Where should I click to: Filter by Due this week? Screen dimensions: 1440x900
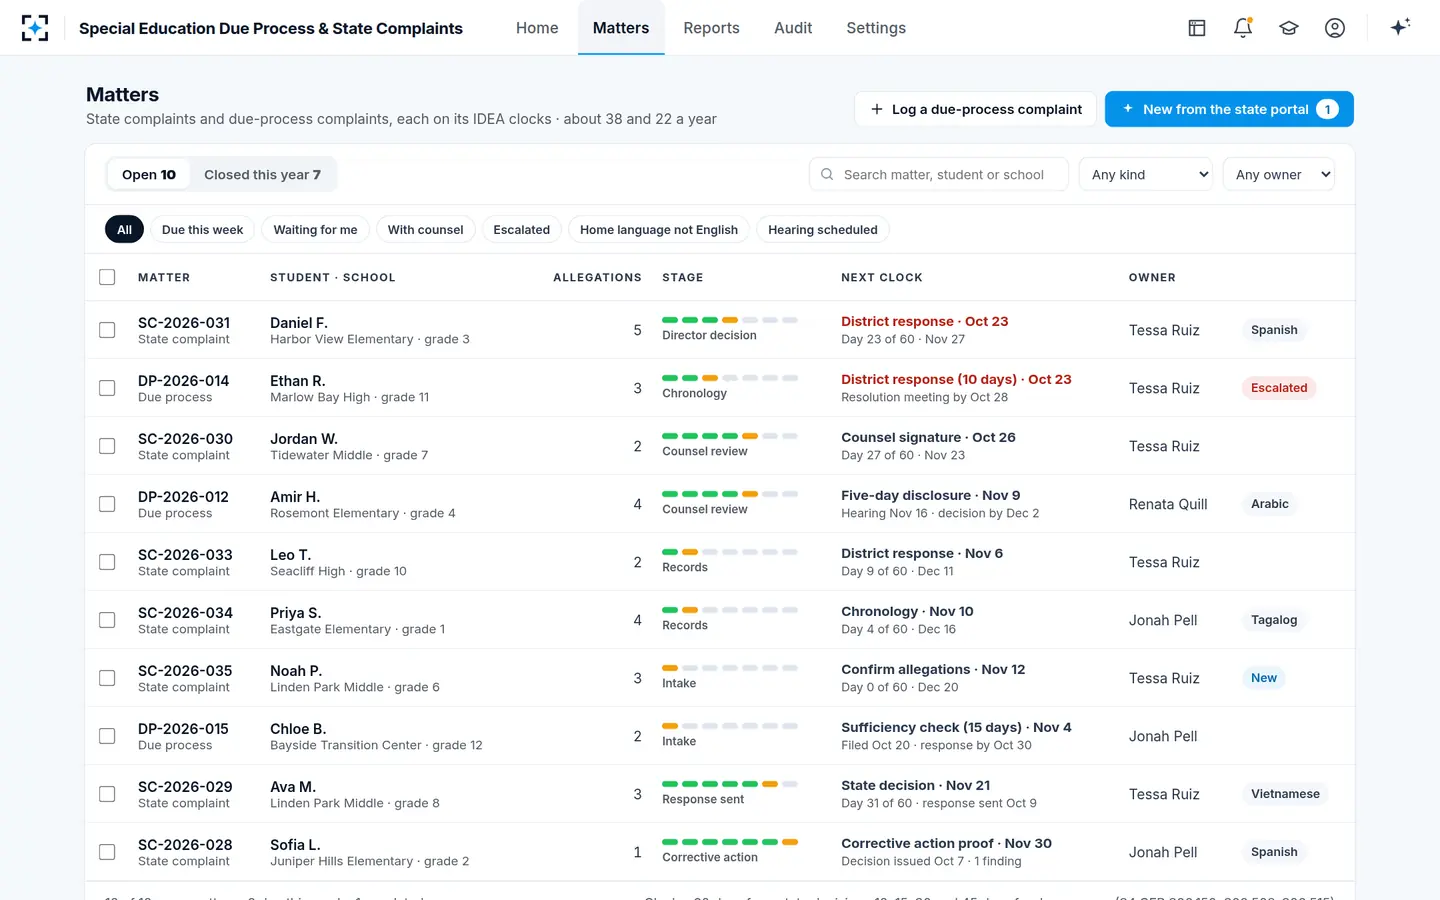click(202, 229)
